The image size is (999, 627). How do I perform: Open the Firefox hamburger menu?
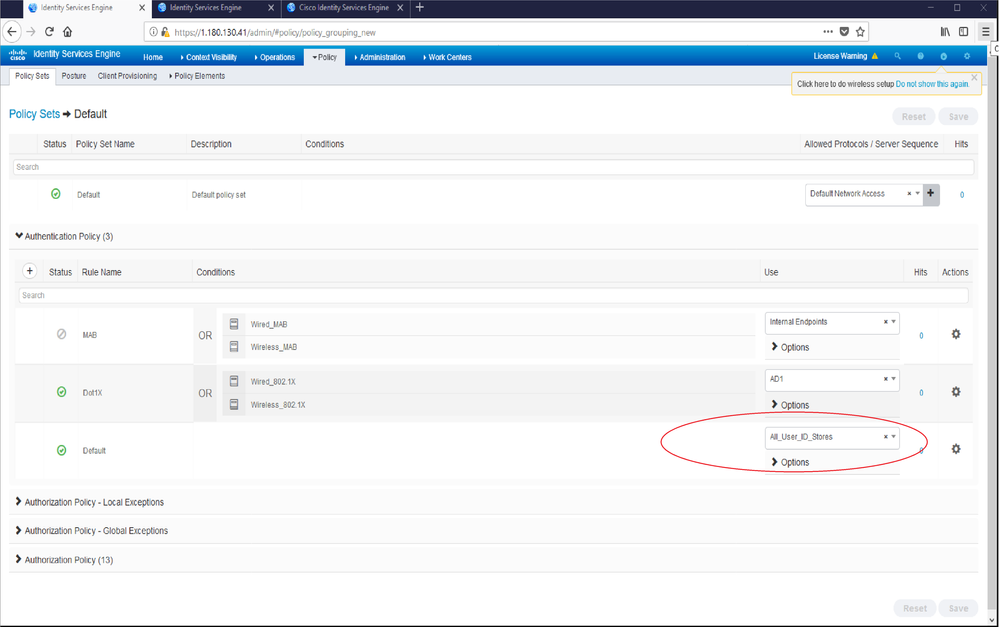[985, 31]
